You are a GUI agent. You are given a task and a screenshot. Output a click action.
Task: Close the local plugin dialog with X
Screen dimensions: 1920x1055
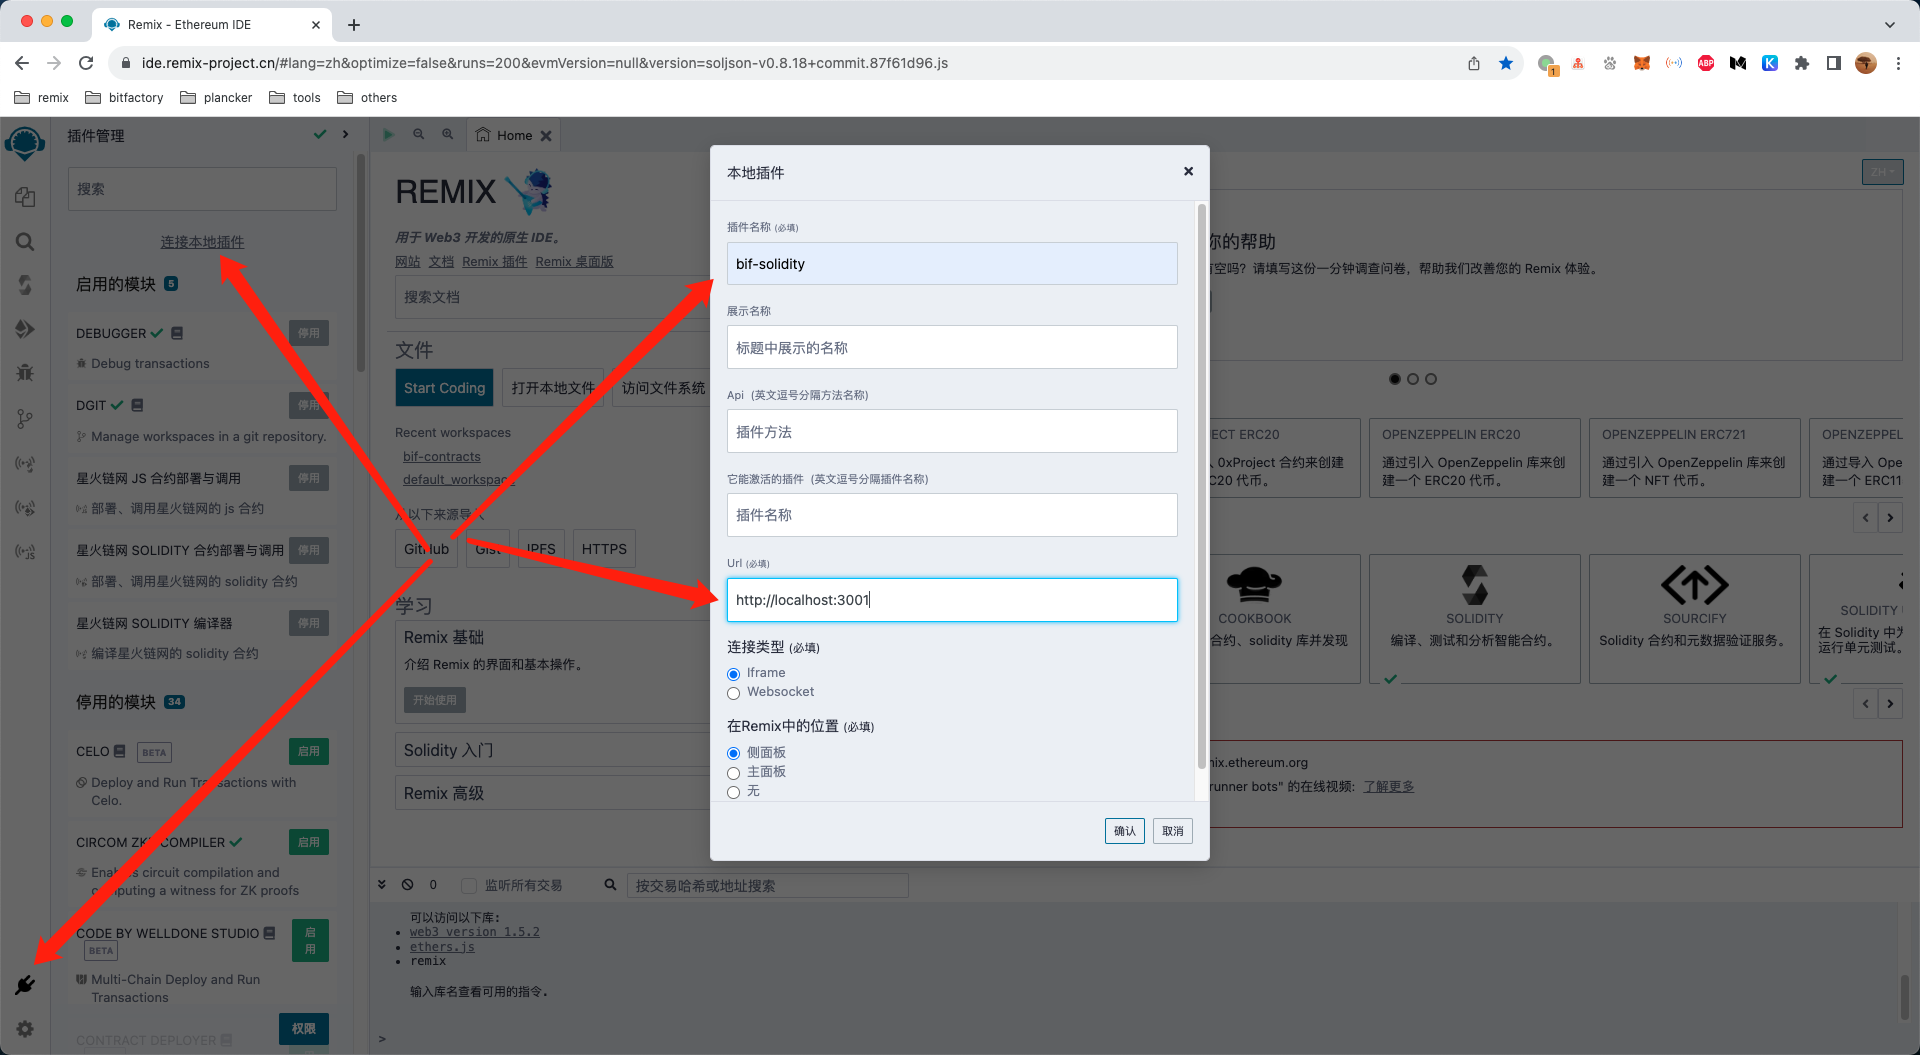tap(1188, 172)
